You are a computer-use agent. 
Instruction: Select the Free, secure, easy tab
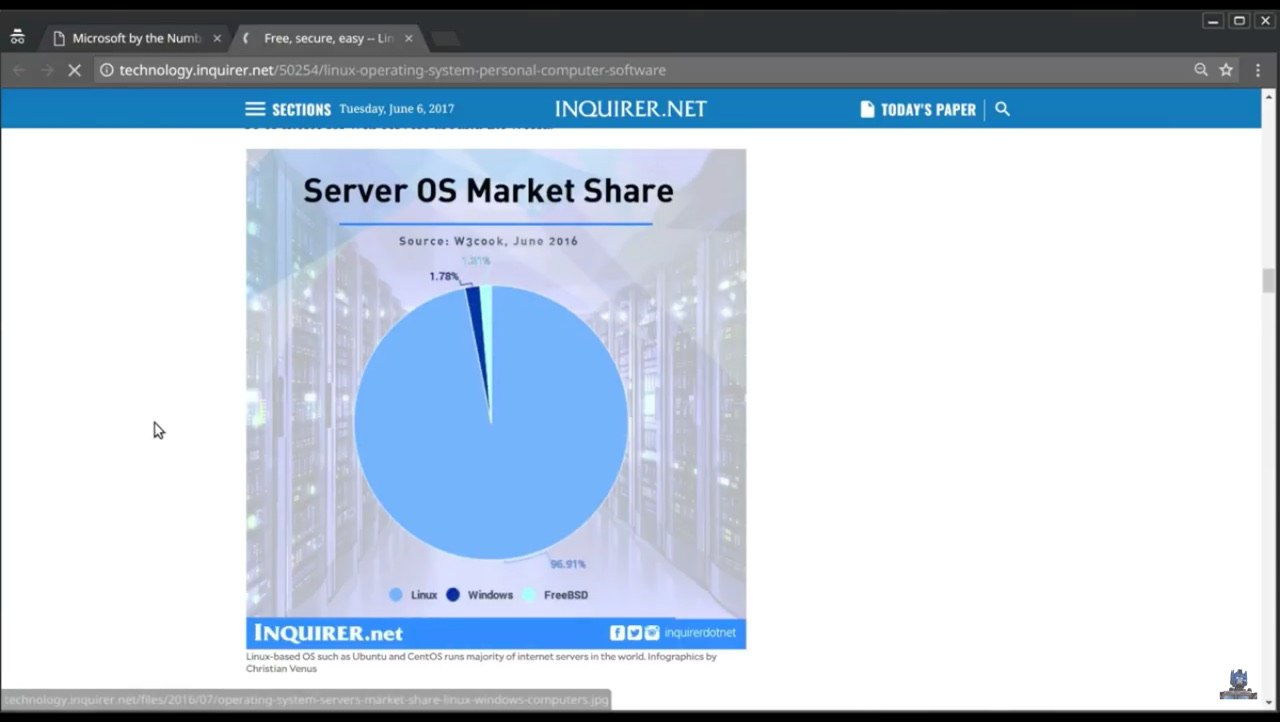326,38
